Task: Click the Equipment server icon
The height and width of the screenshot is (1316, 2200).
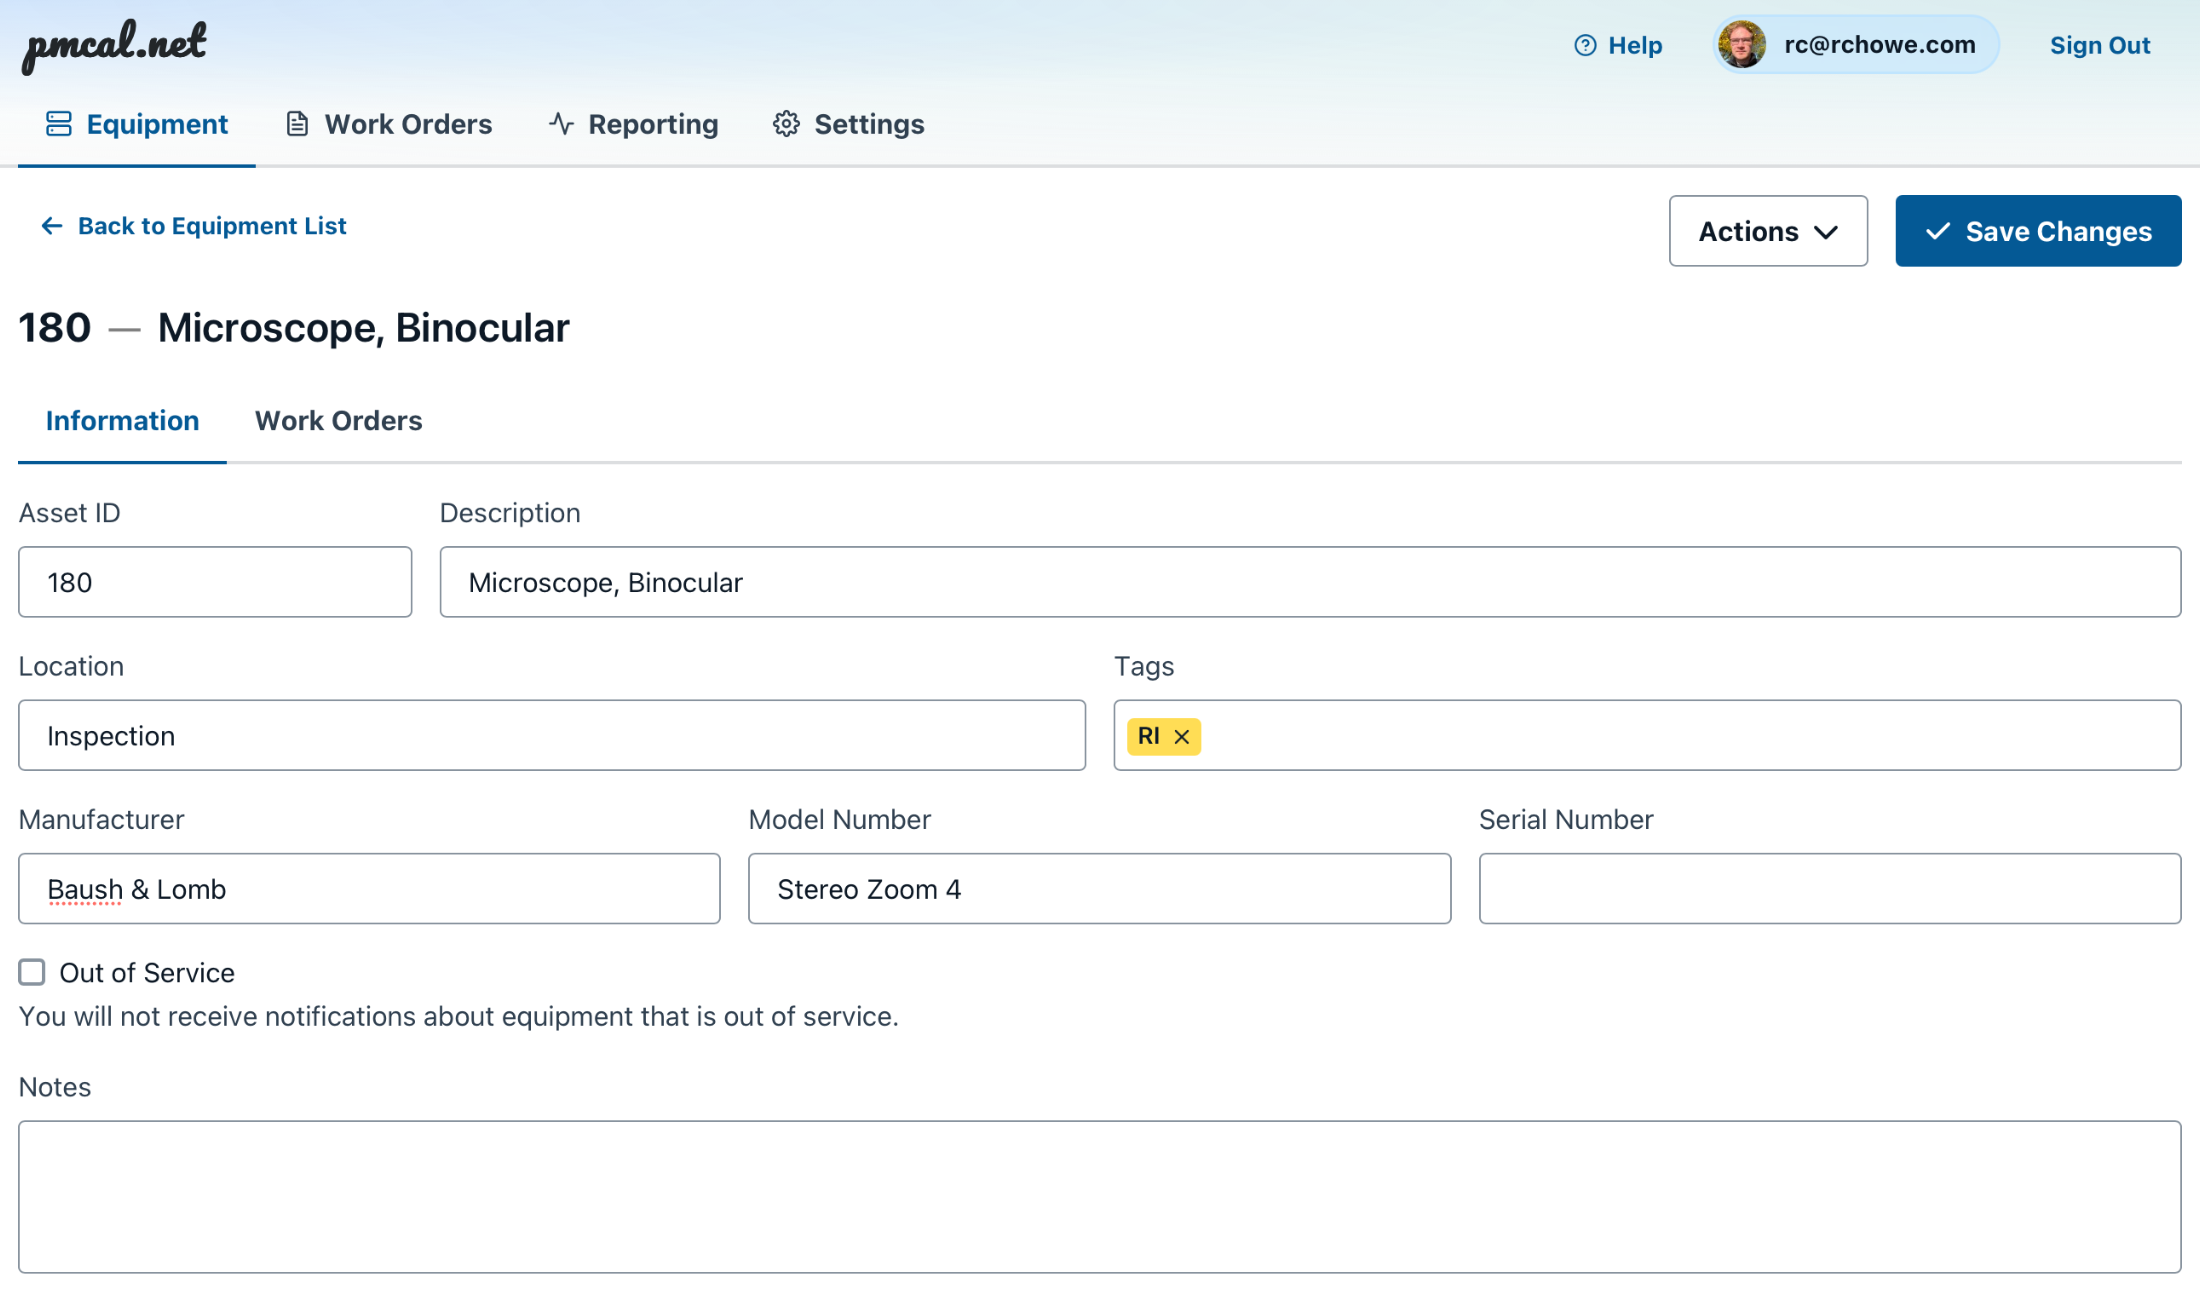Action: pyautogui.click(x=59, y=124)
